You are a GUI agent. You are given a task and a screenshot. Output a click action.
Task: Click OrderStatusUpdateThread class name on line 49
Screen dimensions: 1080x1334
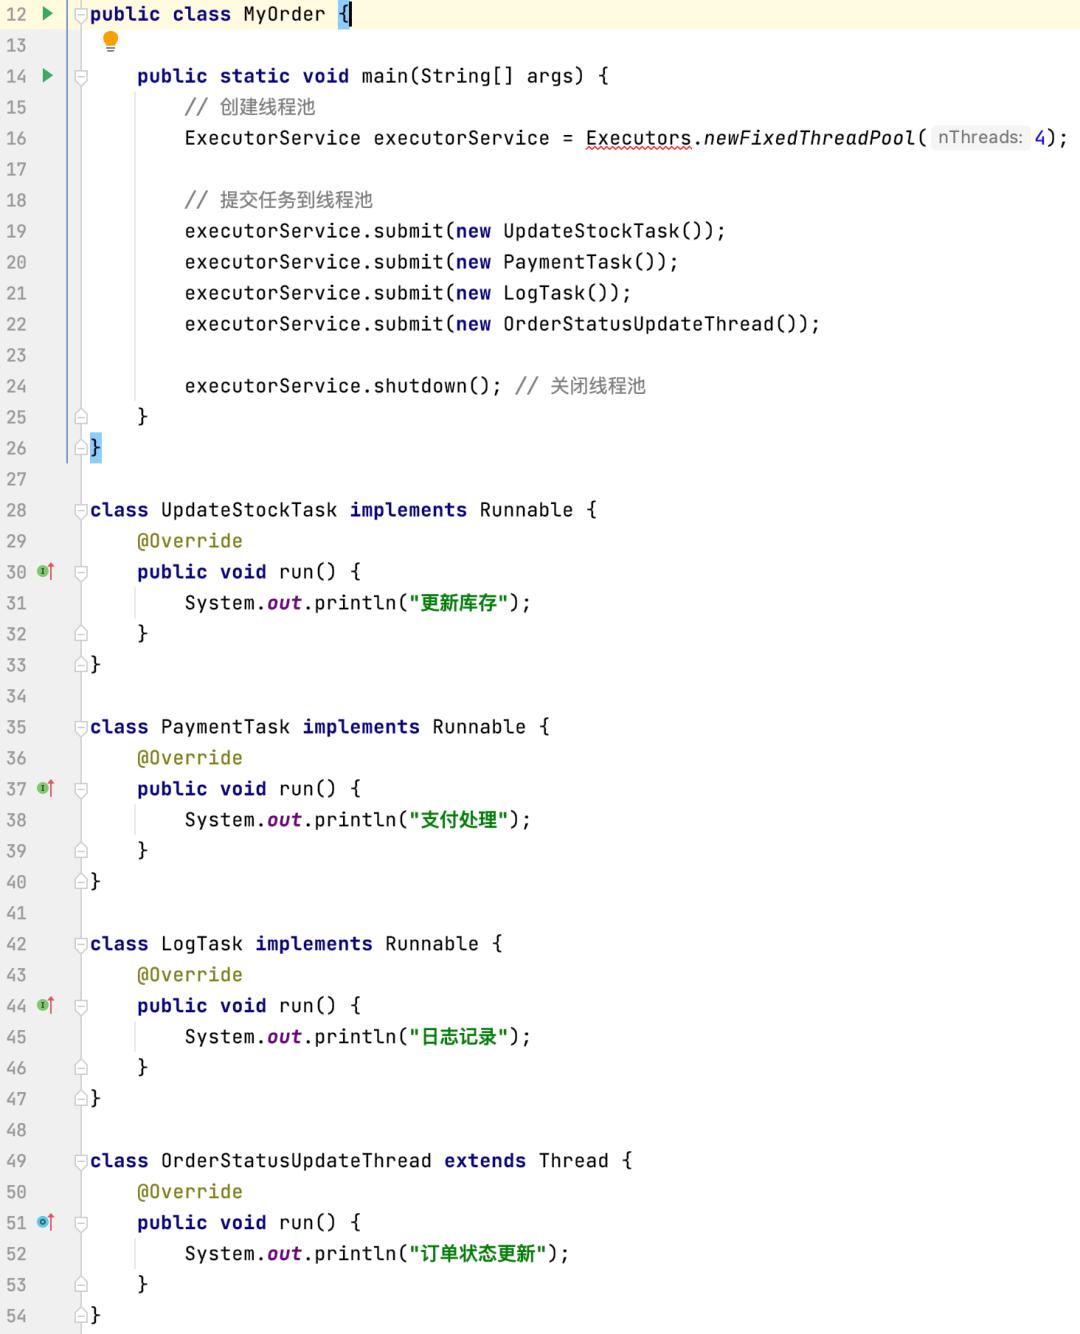pyautogui.click(x=296, y=1161)
